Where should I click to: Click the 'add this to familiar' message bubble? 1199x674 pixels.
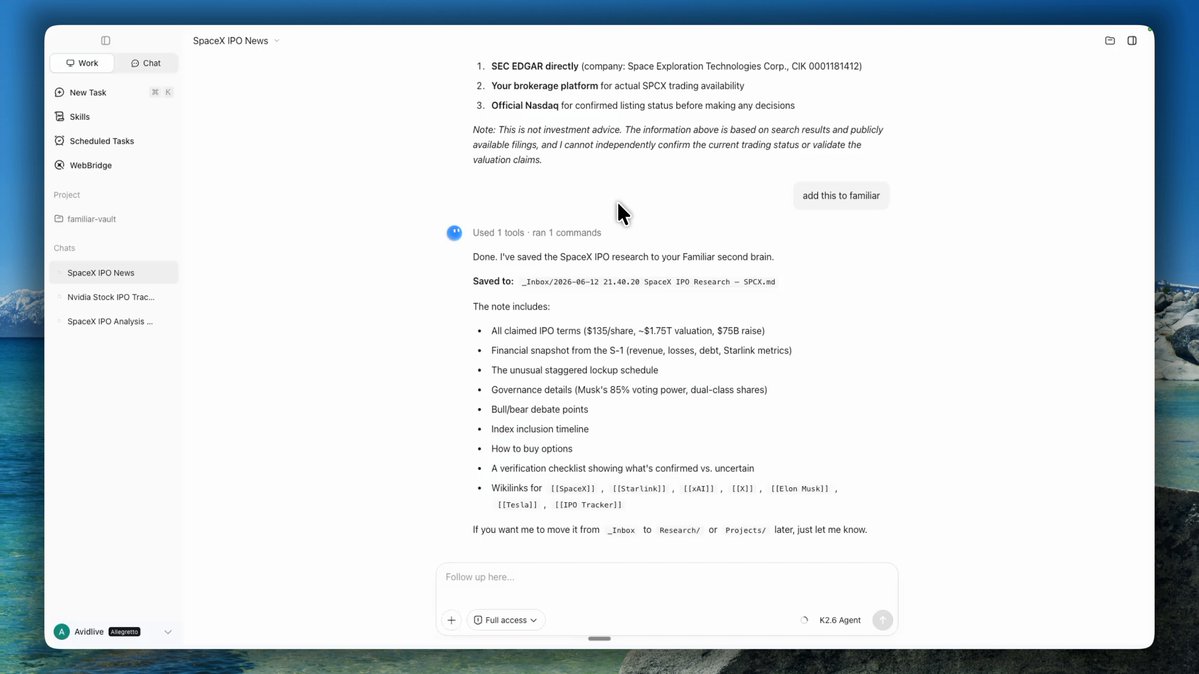click(840, 196)
